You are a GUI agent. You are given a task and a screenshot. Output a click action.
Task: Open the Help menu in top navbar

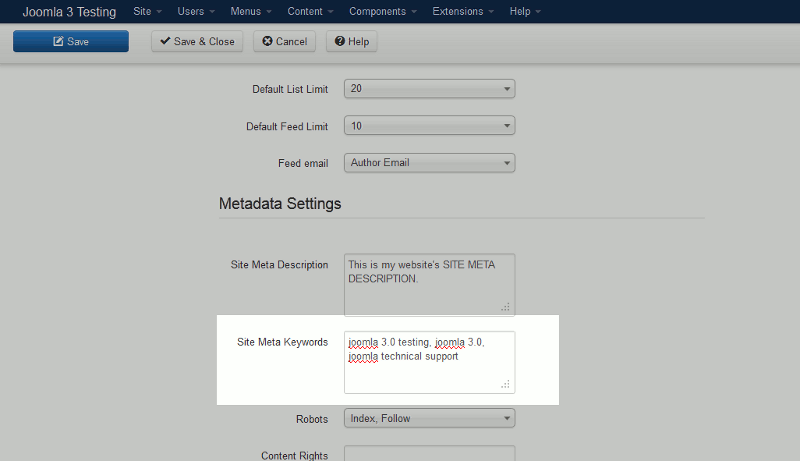[x=525, y=11]
